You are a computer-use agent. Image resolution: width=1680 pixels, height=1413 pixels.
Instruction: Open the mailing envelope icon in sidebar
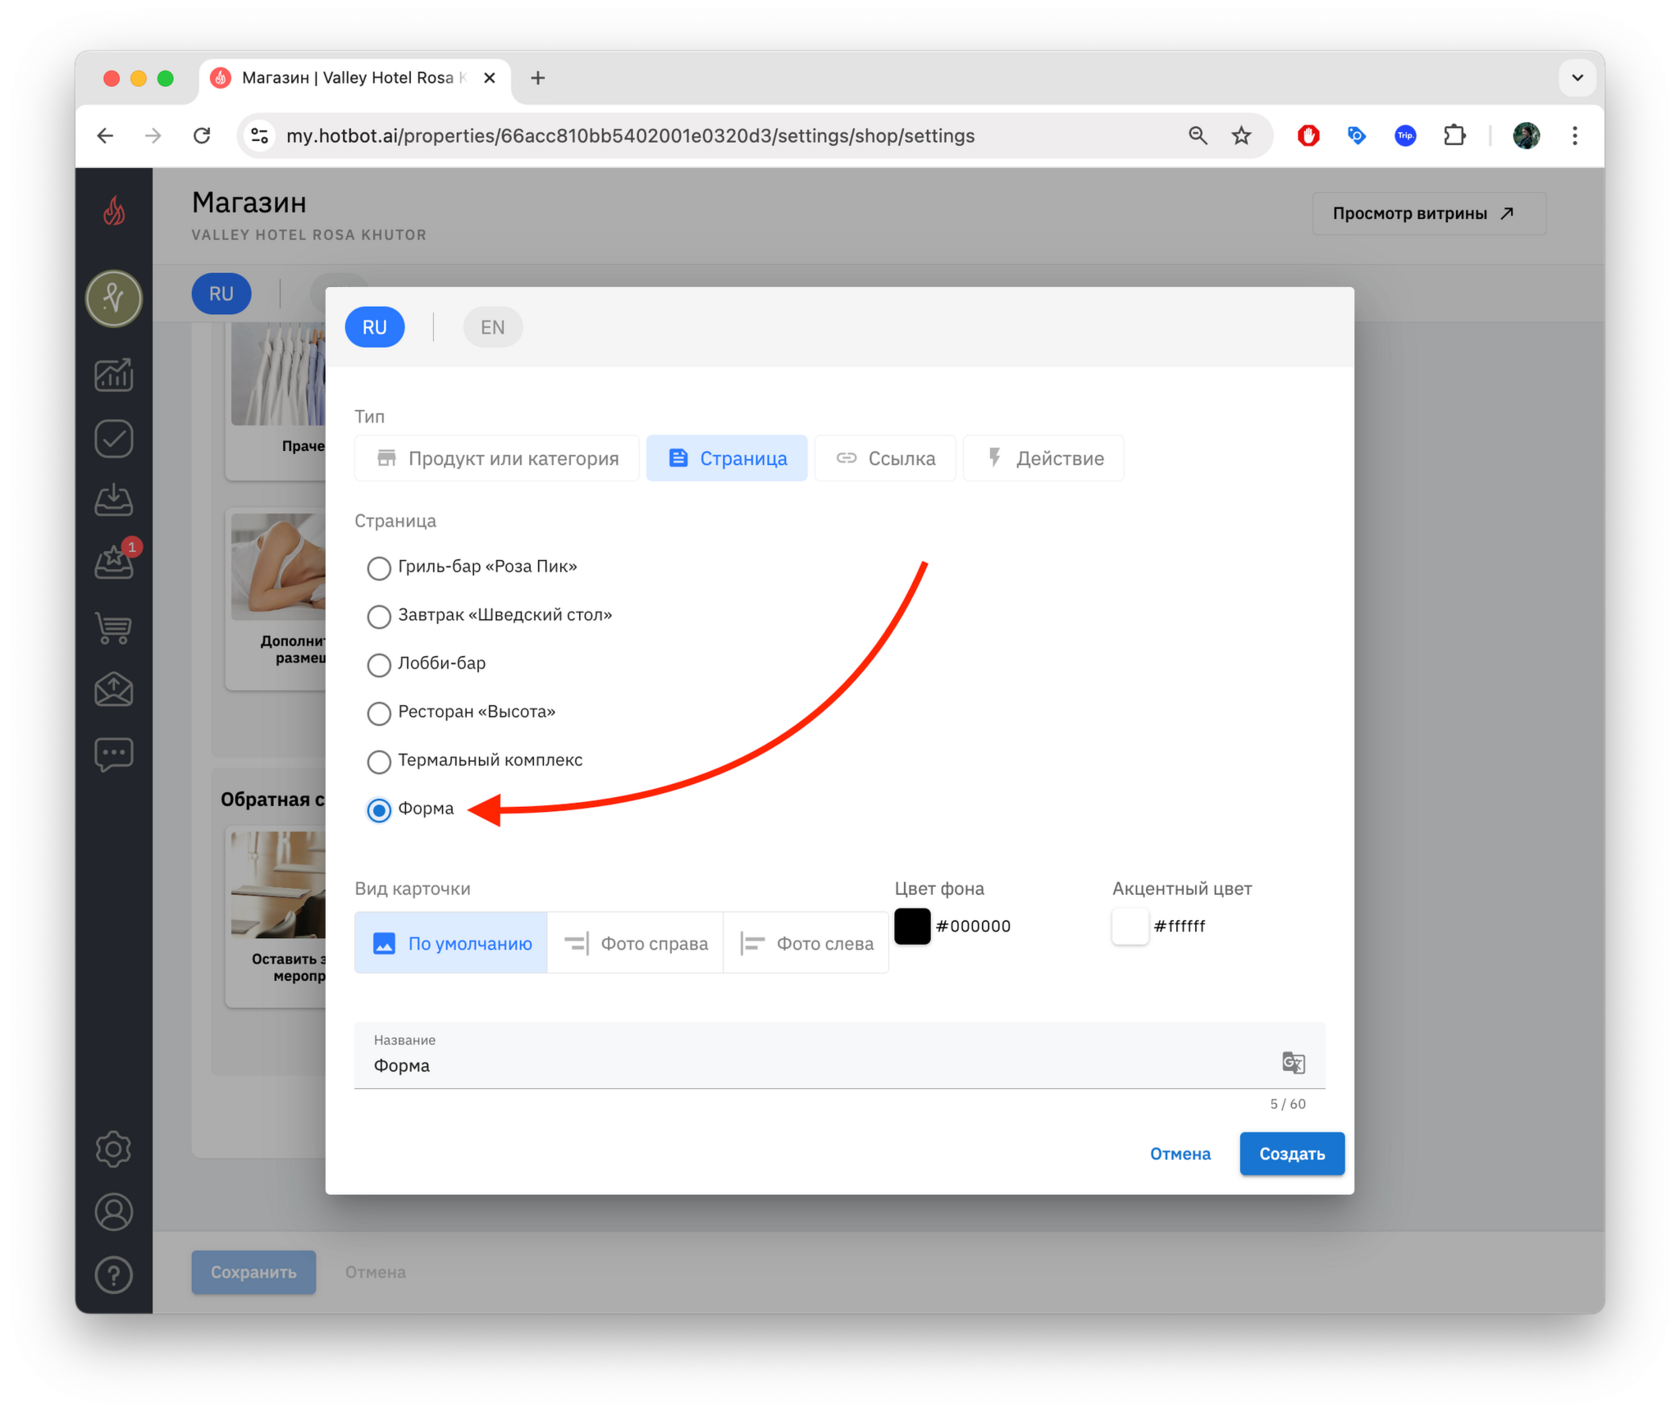click(x=114, y=690)
